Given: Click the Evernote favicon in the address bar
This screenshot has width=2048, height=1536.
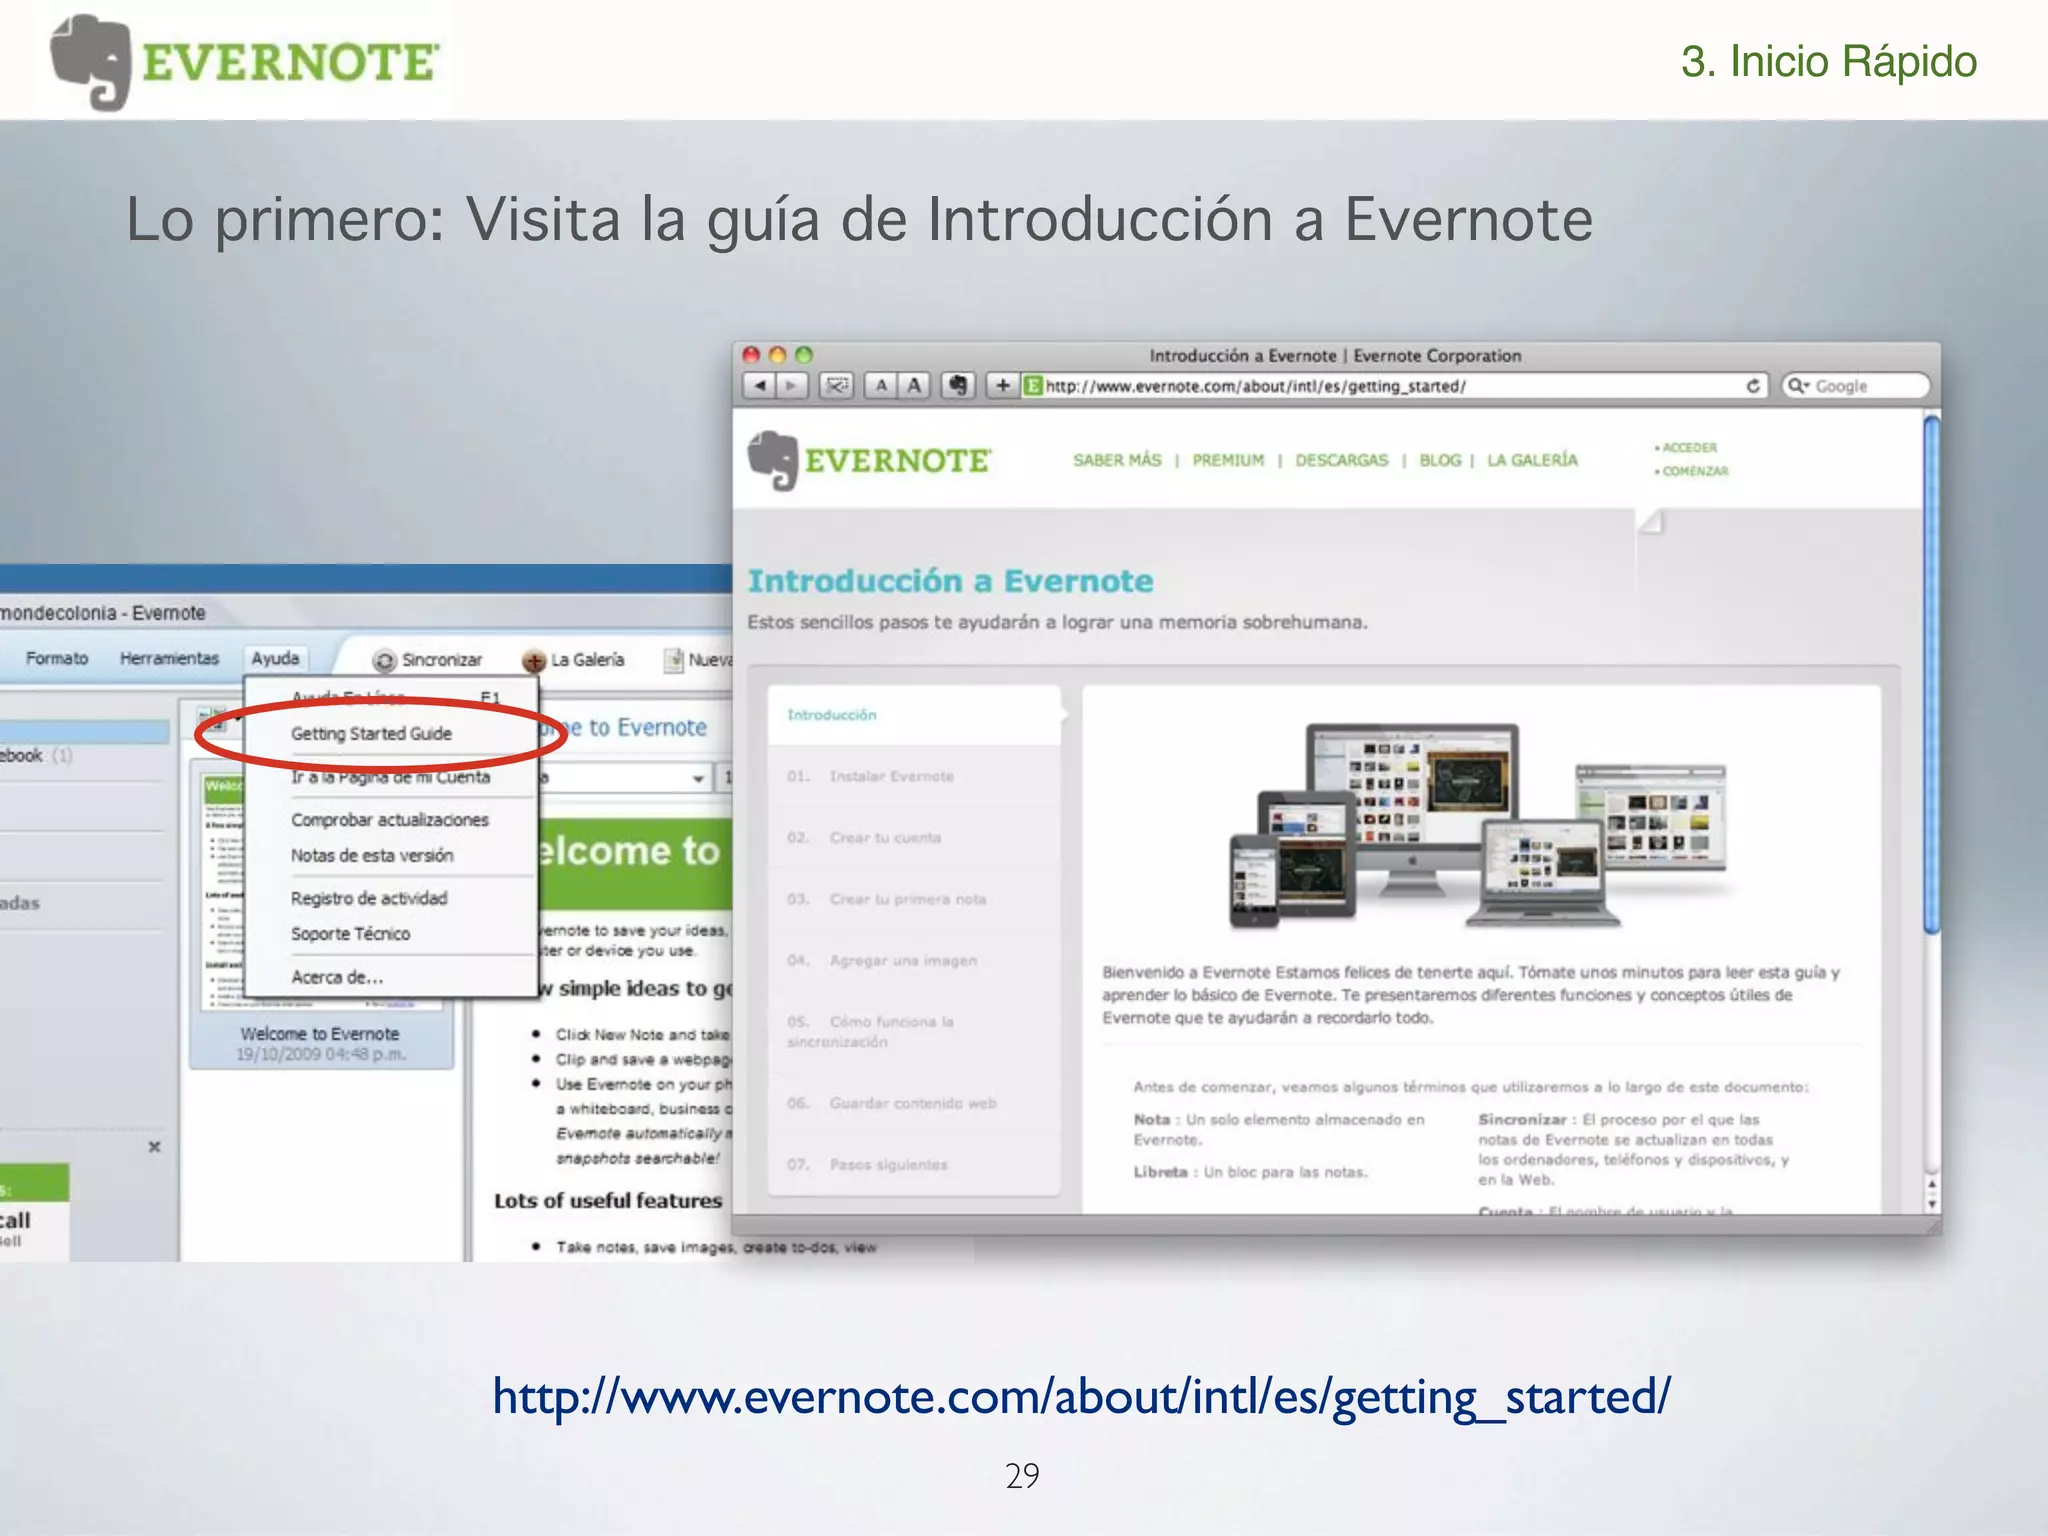Looking at the screenshot, I should 1033,386.
